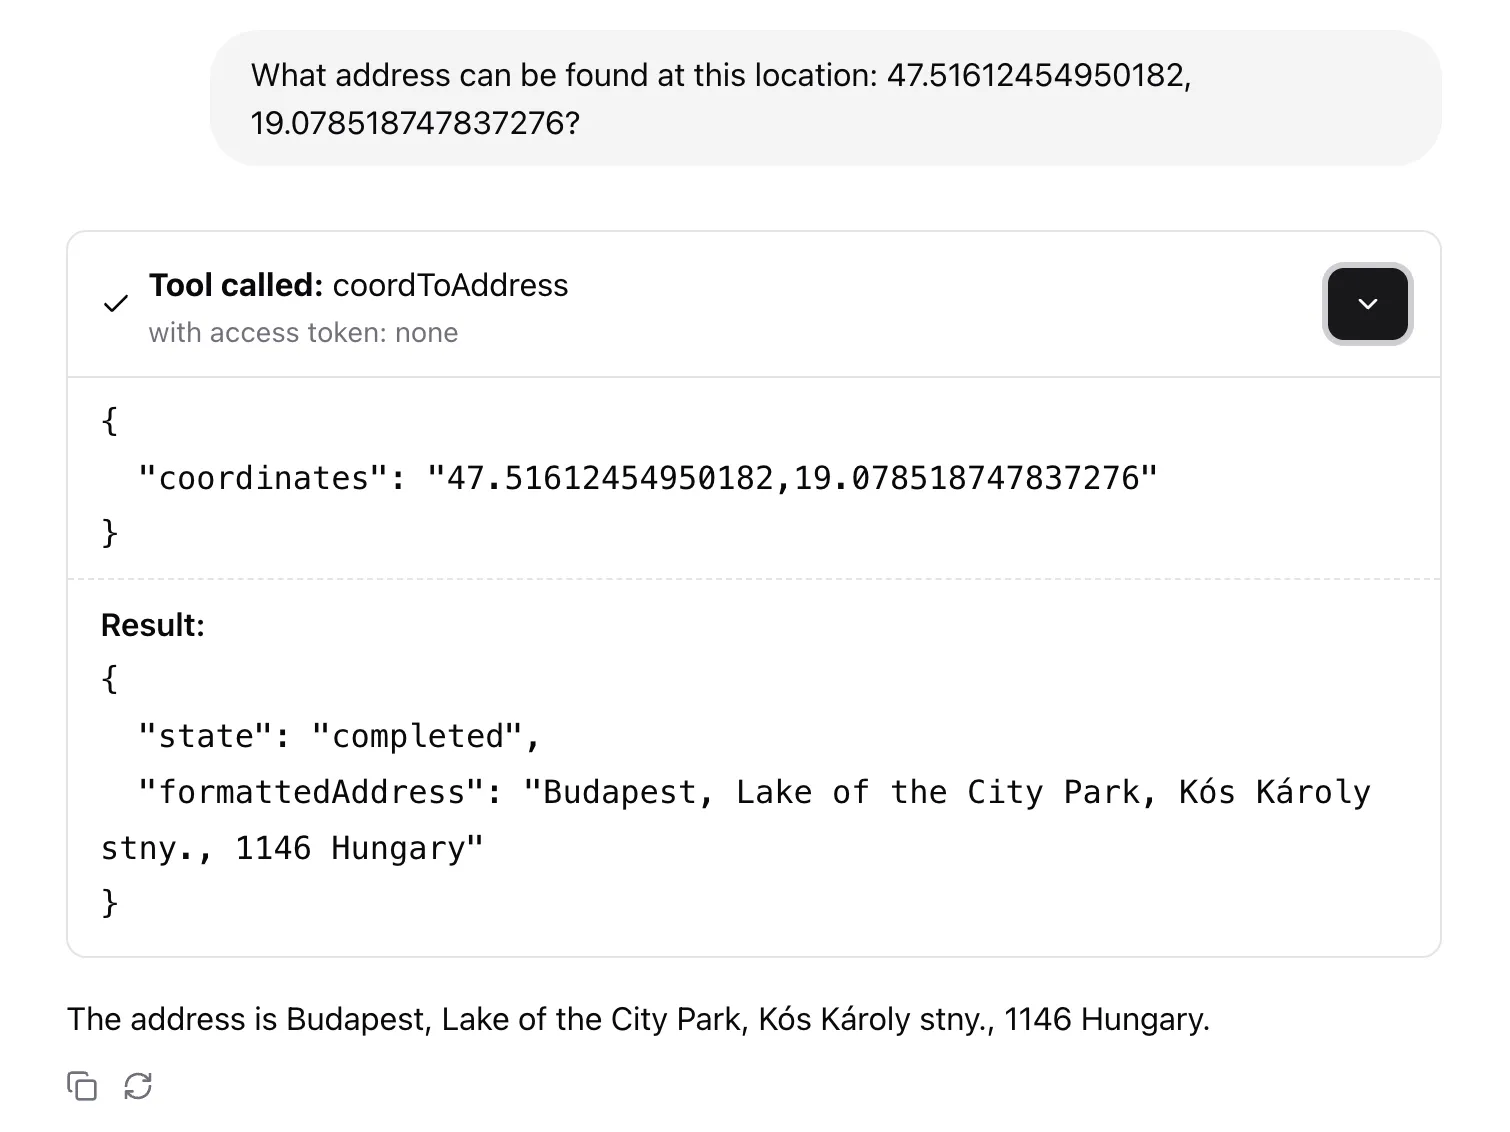Collapse the coordToAddress tool call details
Screen dimensions: 1510x1132
(1367, 304)
